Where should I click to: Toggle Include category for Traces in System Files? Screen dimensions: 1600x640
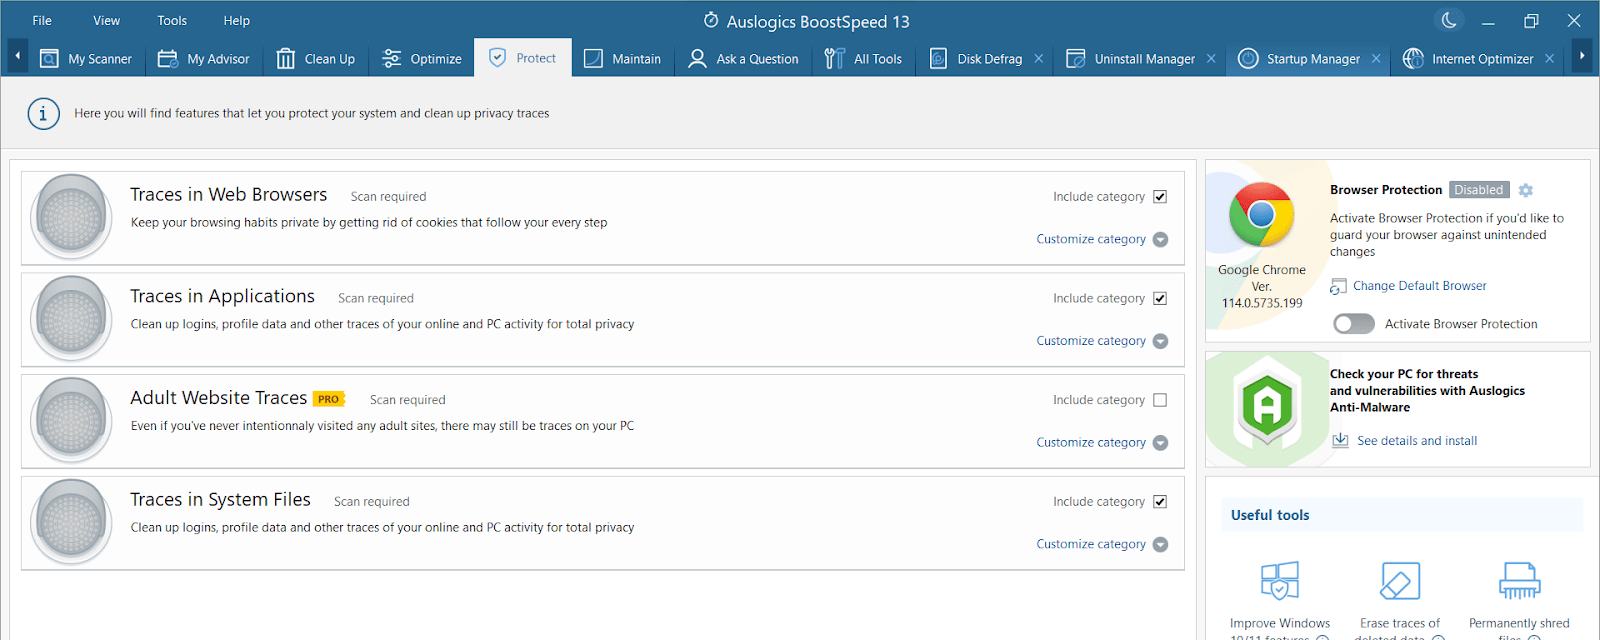pyautogui.click(x=1160, y=501)
